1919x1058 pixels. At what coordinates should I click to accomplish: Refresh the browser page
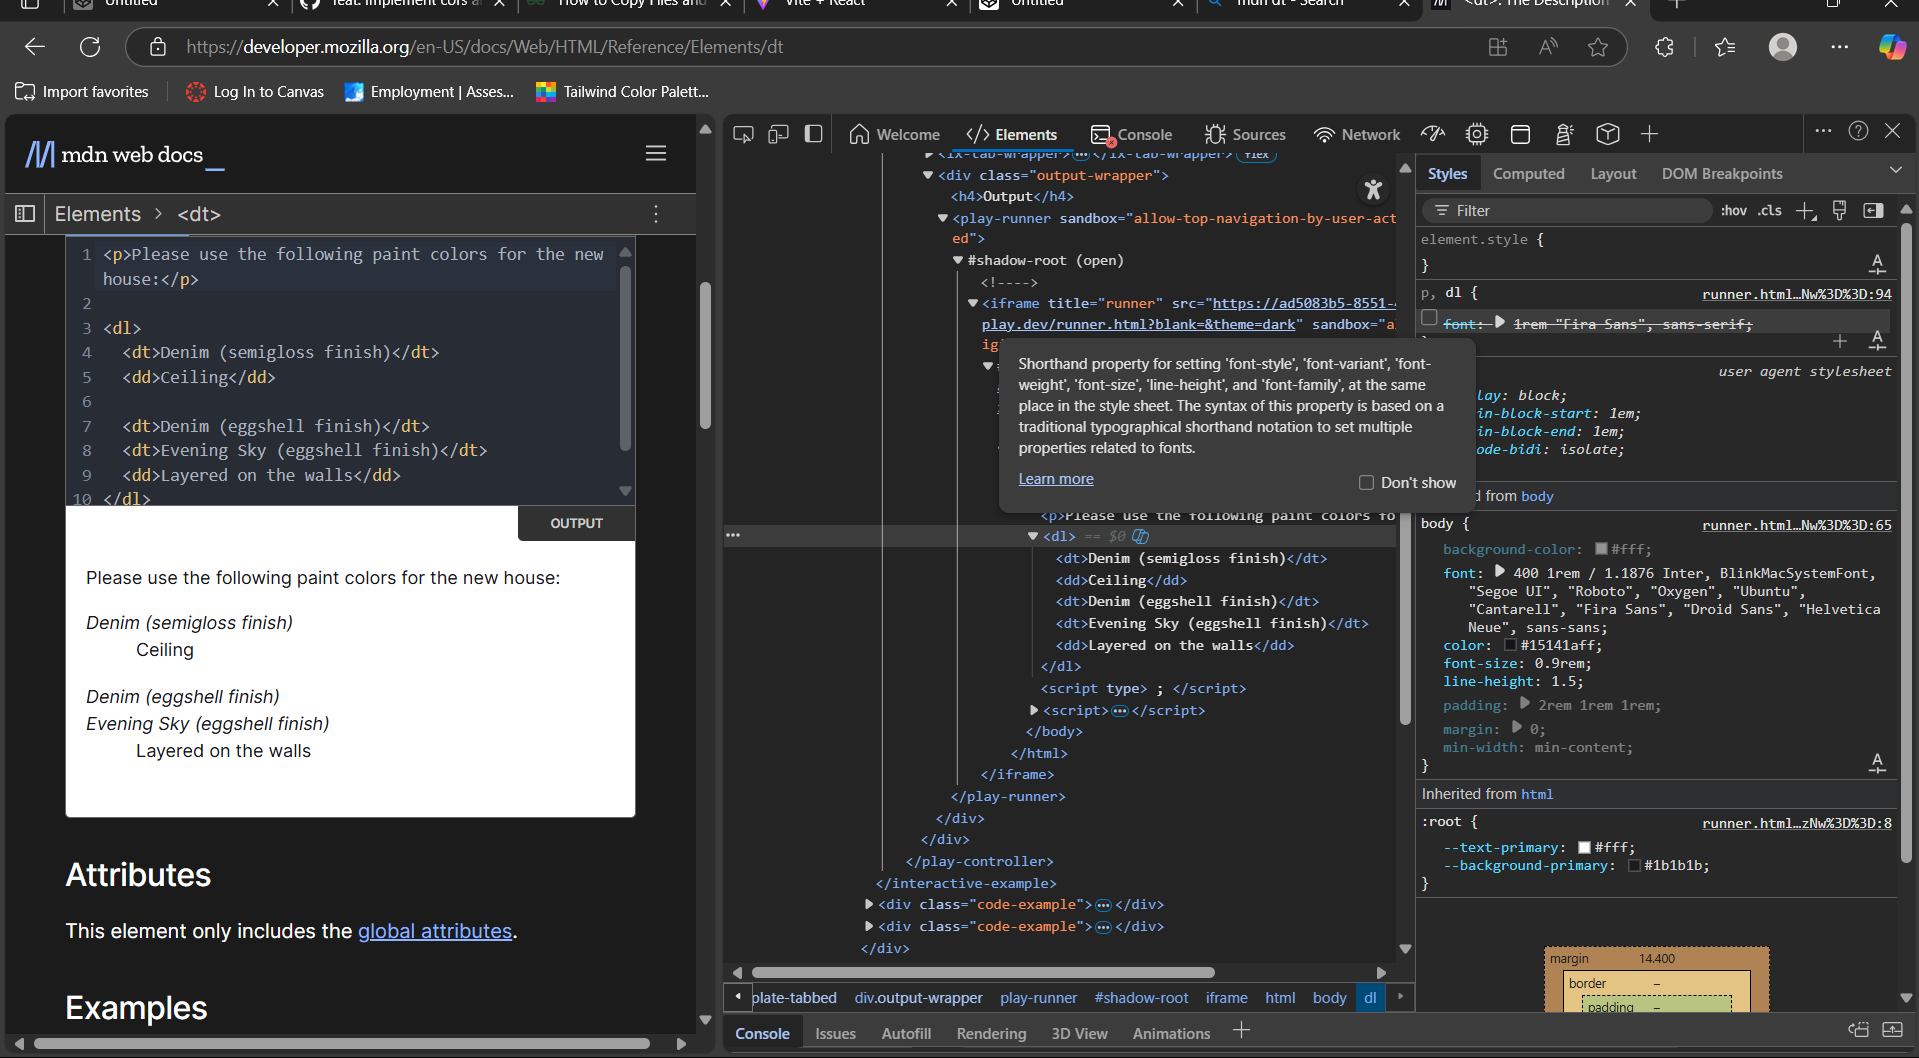click(x=90, y=47)
